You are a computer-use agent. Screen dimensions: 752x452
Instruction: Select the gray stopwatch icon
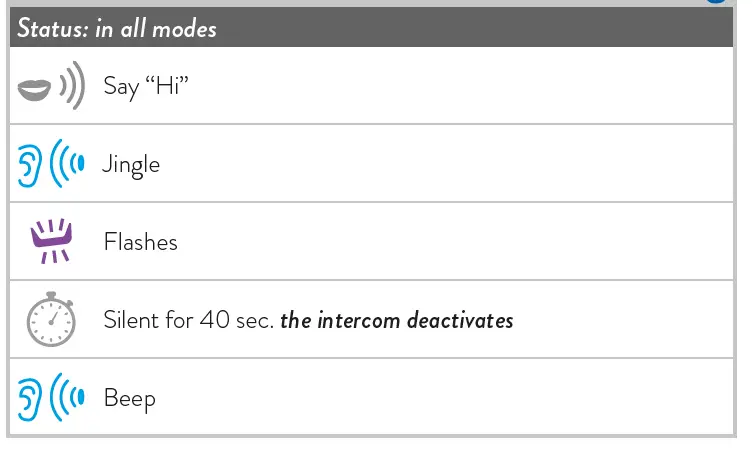pyautogui.click(x=49, y=320)
